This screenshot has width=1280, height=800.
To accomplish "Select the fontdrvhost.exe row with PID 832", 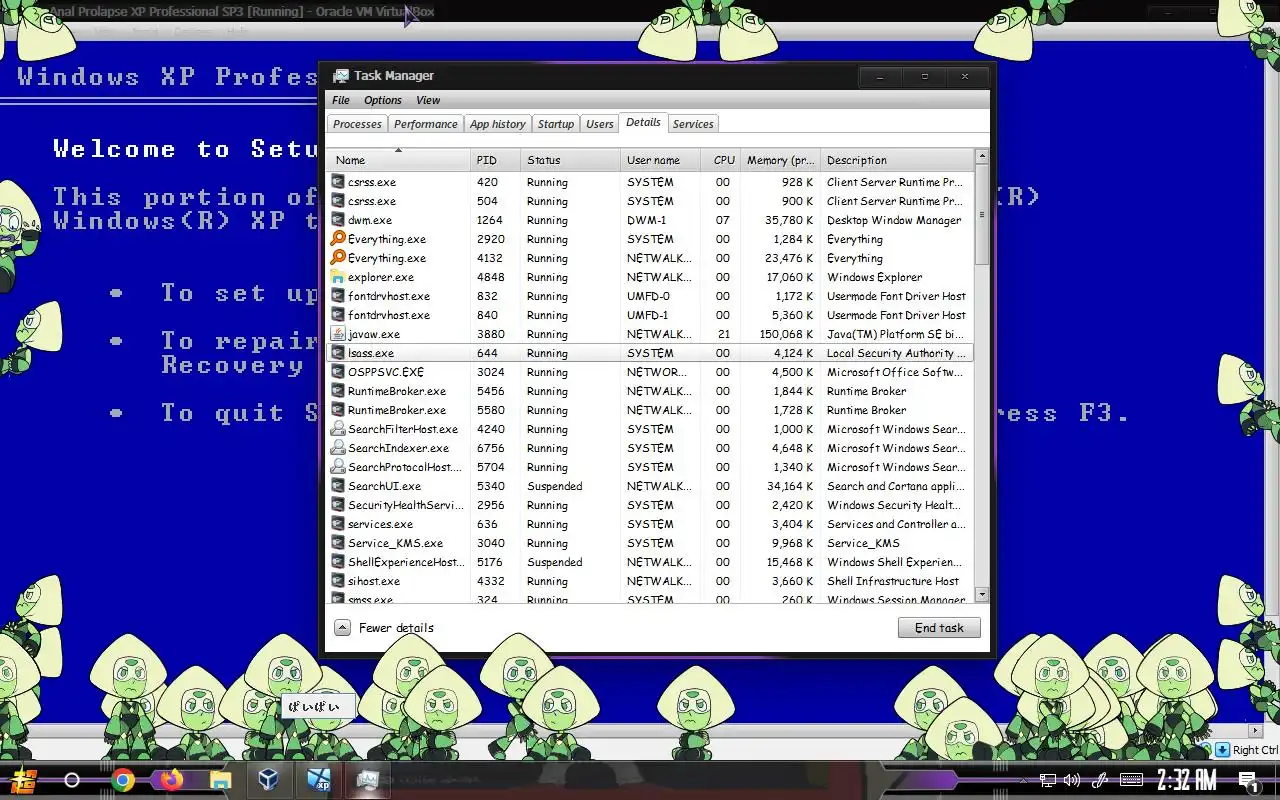I will (x=650, y=296).
